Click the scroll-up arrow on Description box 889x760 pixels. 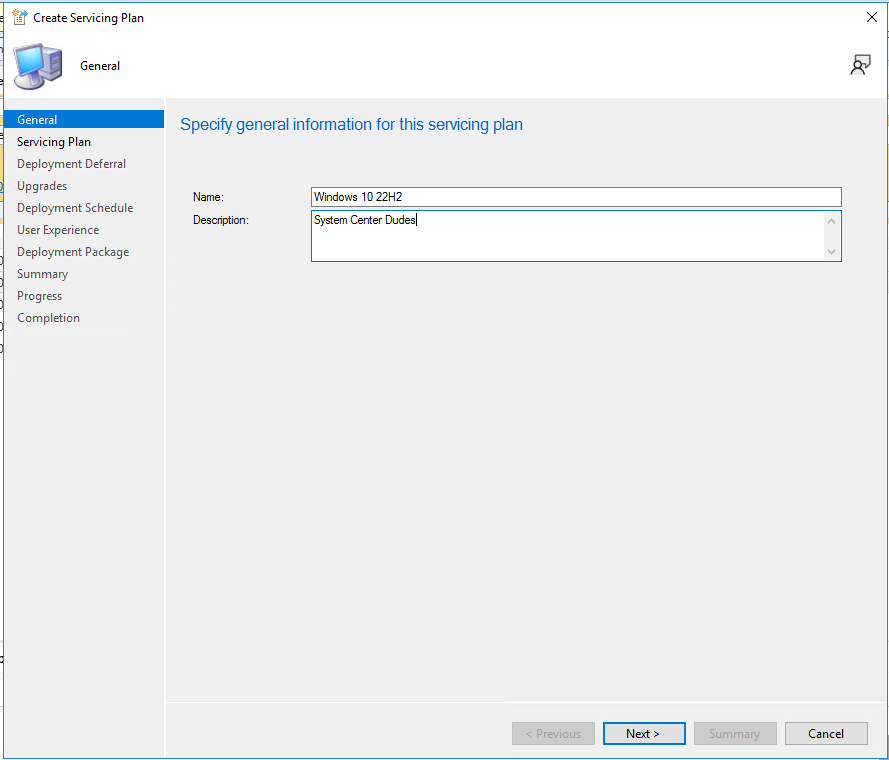[x=832, y=220]
